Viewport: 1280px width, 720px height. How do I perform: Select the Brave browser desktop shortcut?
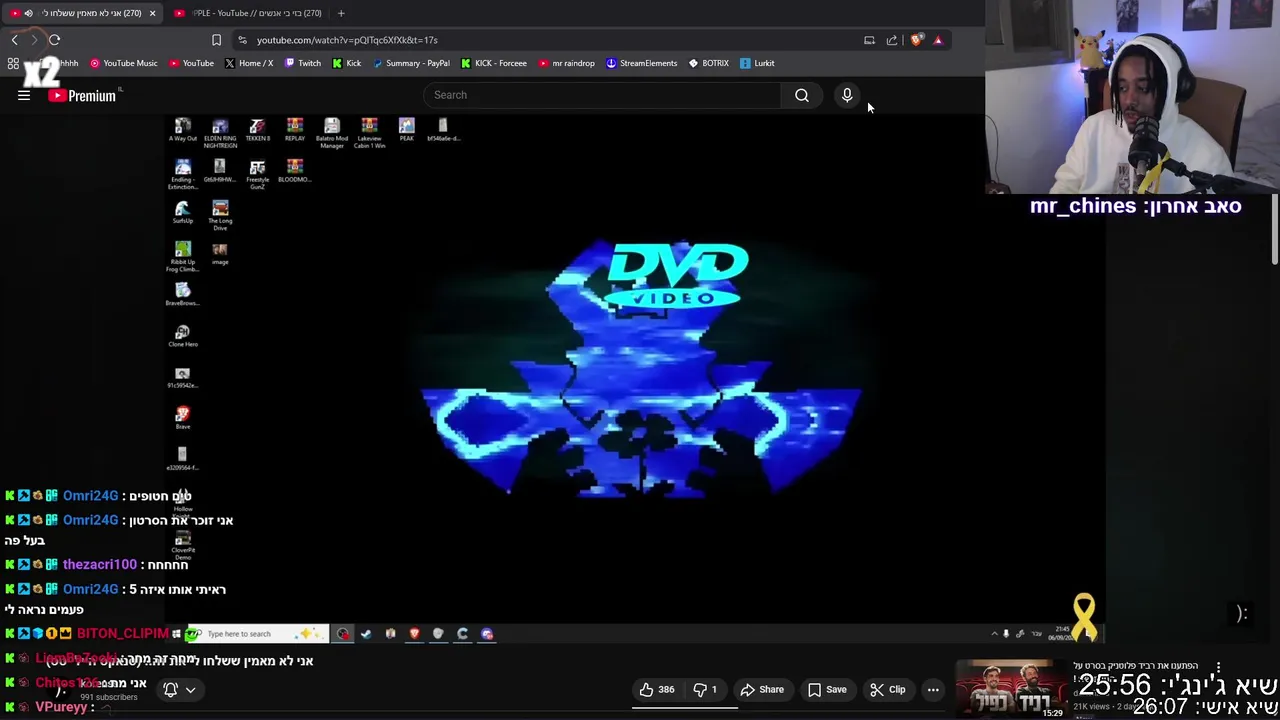182,417
